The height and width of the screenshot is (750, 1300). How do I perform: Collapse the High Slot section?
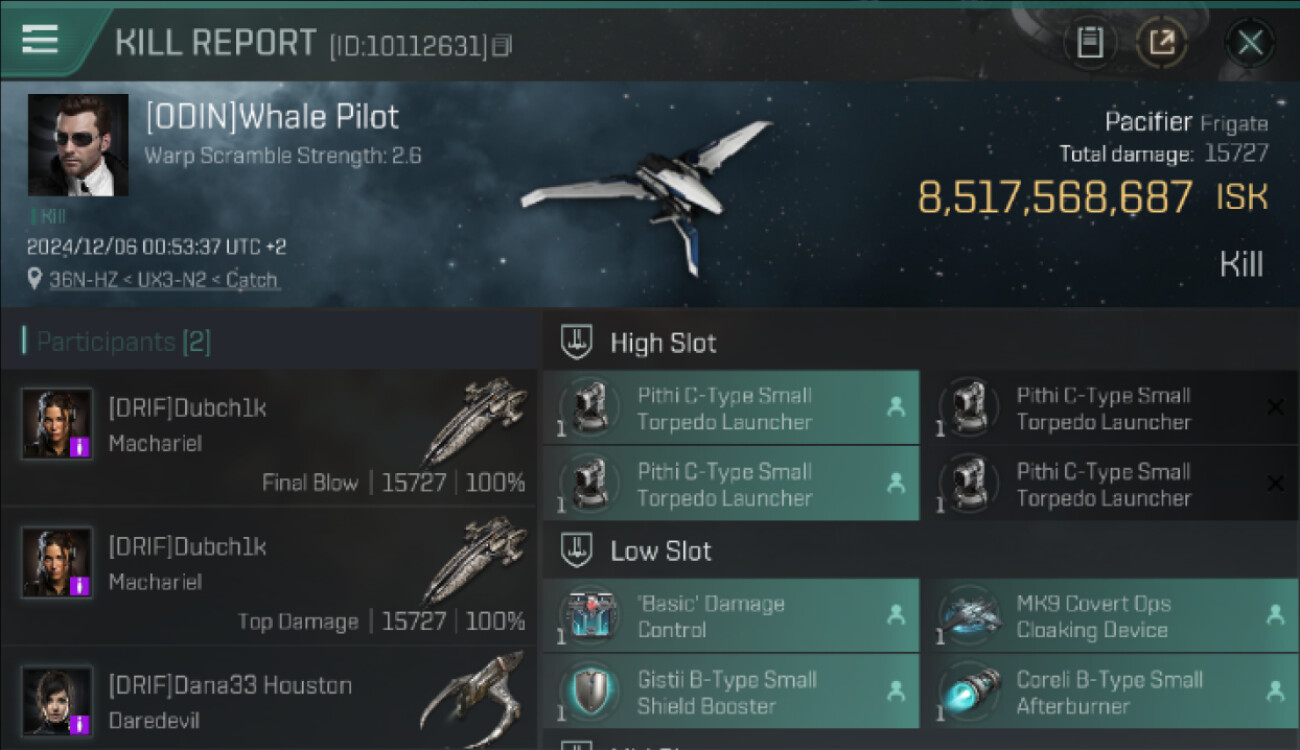point(577,343)
